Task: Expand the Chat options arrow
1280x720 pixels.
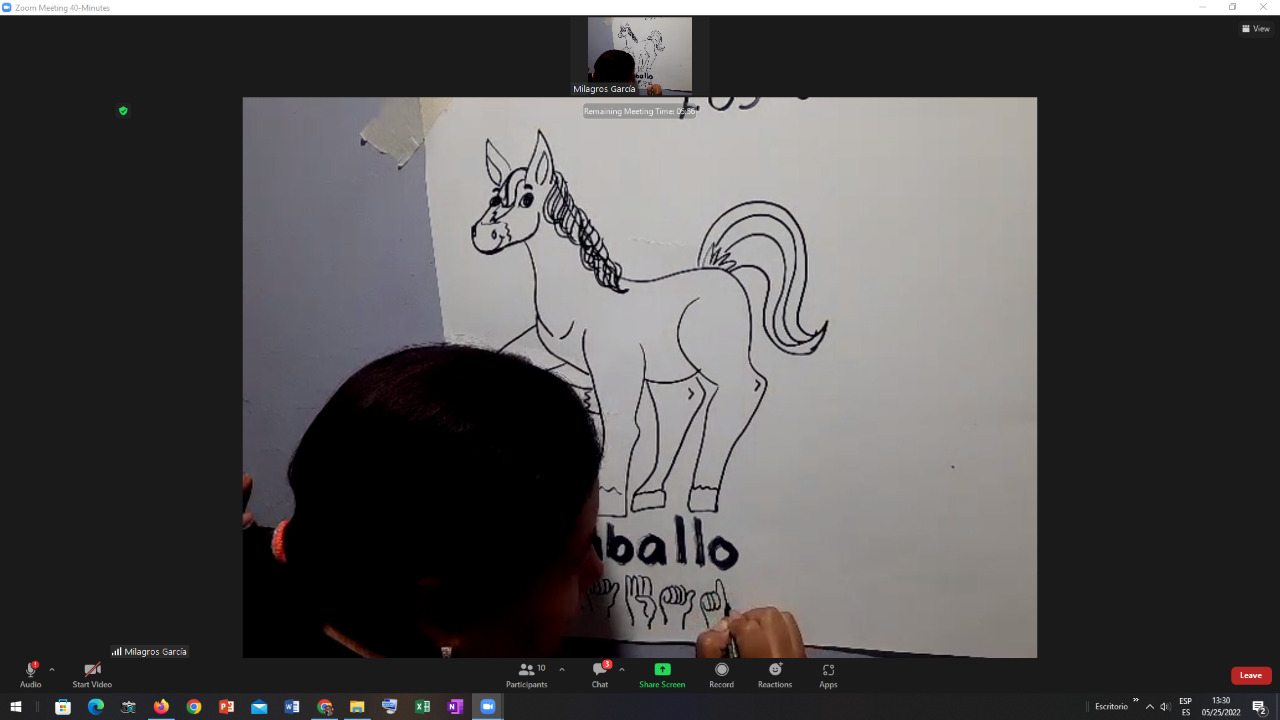Action: point(622,669)
